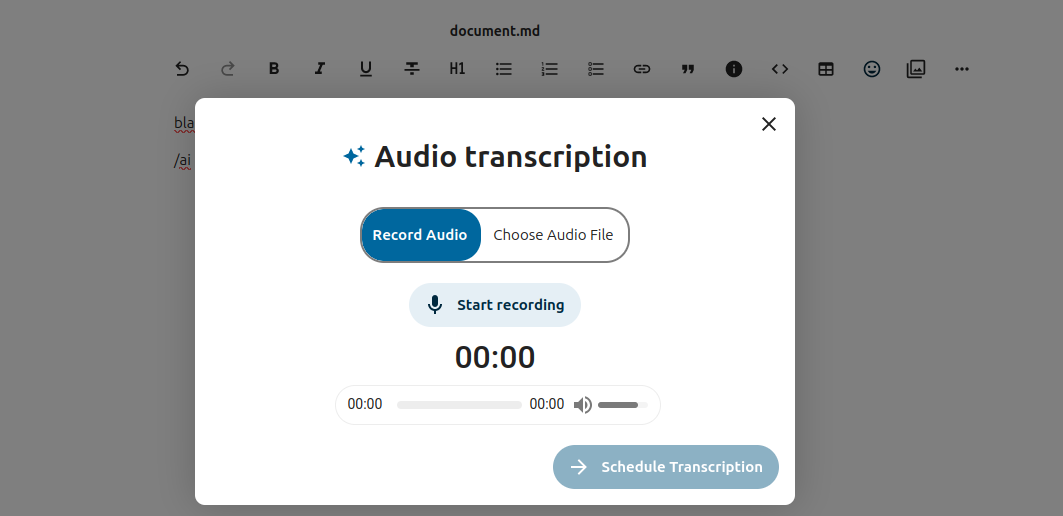Click the Undo arrow icon
1063x516 pixels.
(x=182, y=69)
